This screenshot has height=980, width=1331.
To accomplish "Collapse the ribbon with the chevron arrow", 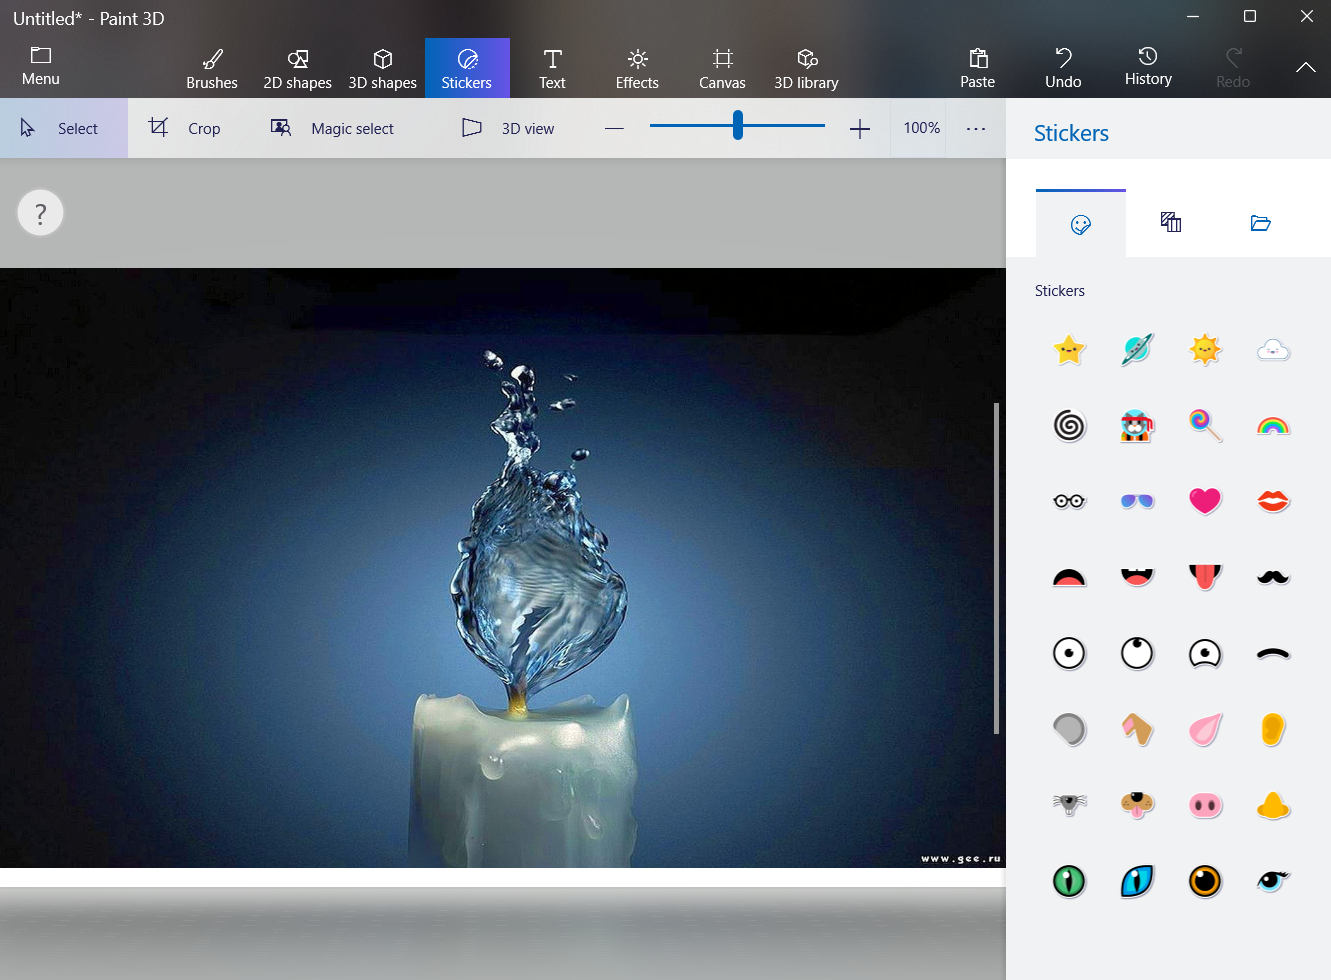I will tap(1305, 67).
